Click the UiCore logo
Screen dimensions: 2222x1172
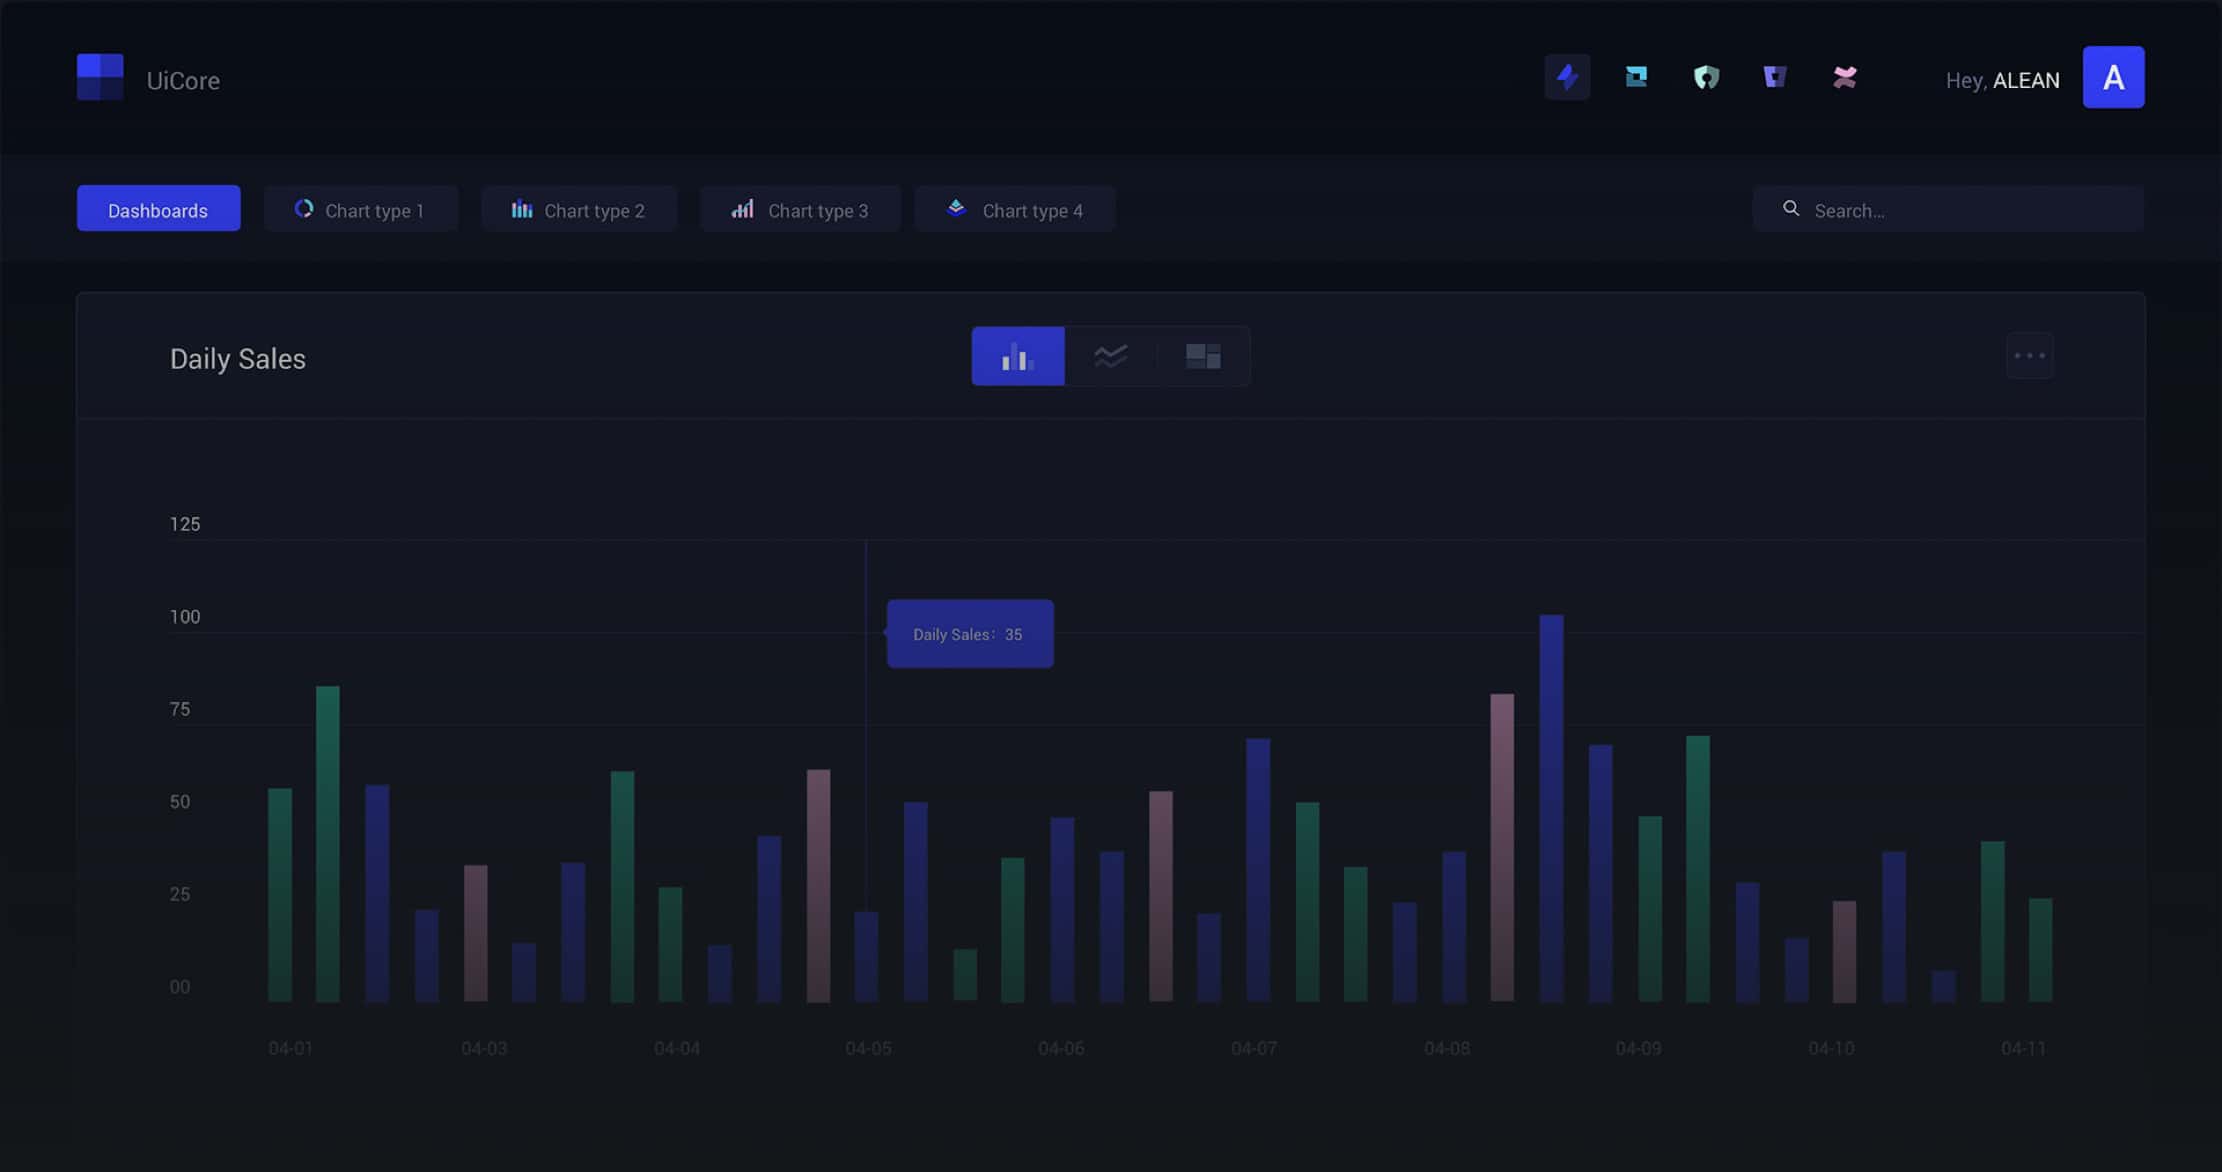[x=100, y=77]
